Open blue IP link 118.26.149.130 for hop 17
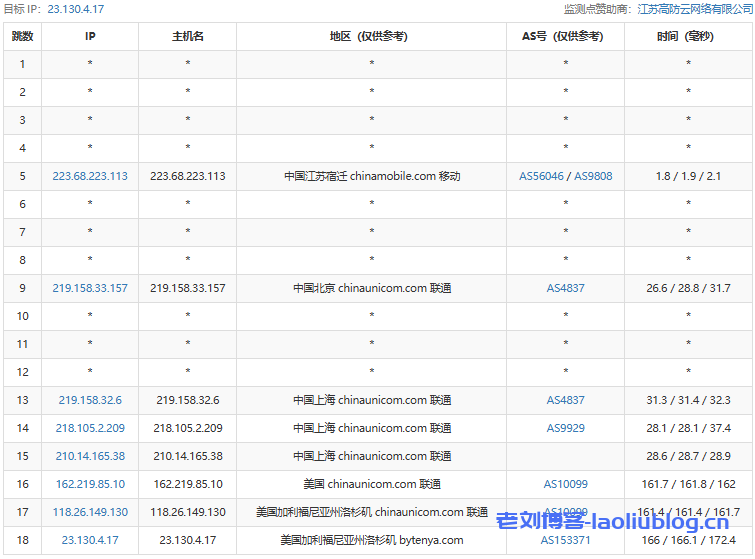Screen dimensions: 755x559 pos(90,512)
